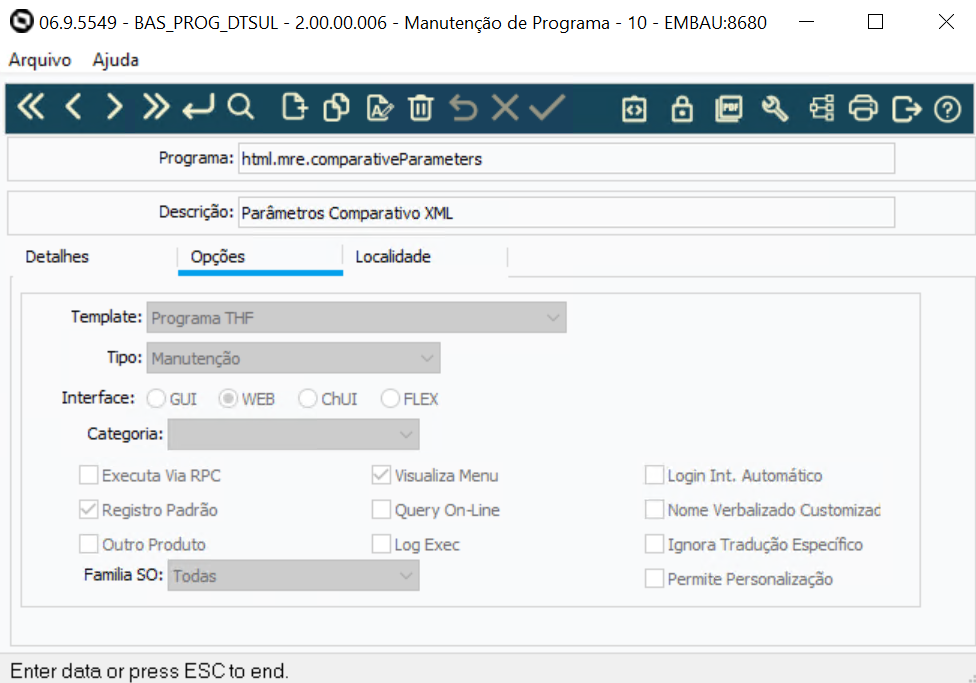Select the WEB interface radio button
The image size is (976, 683).
click(x=228, y=398)
